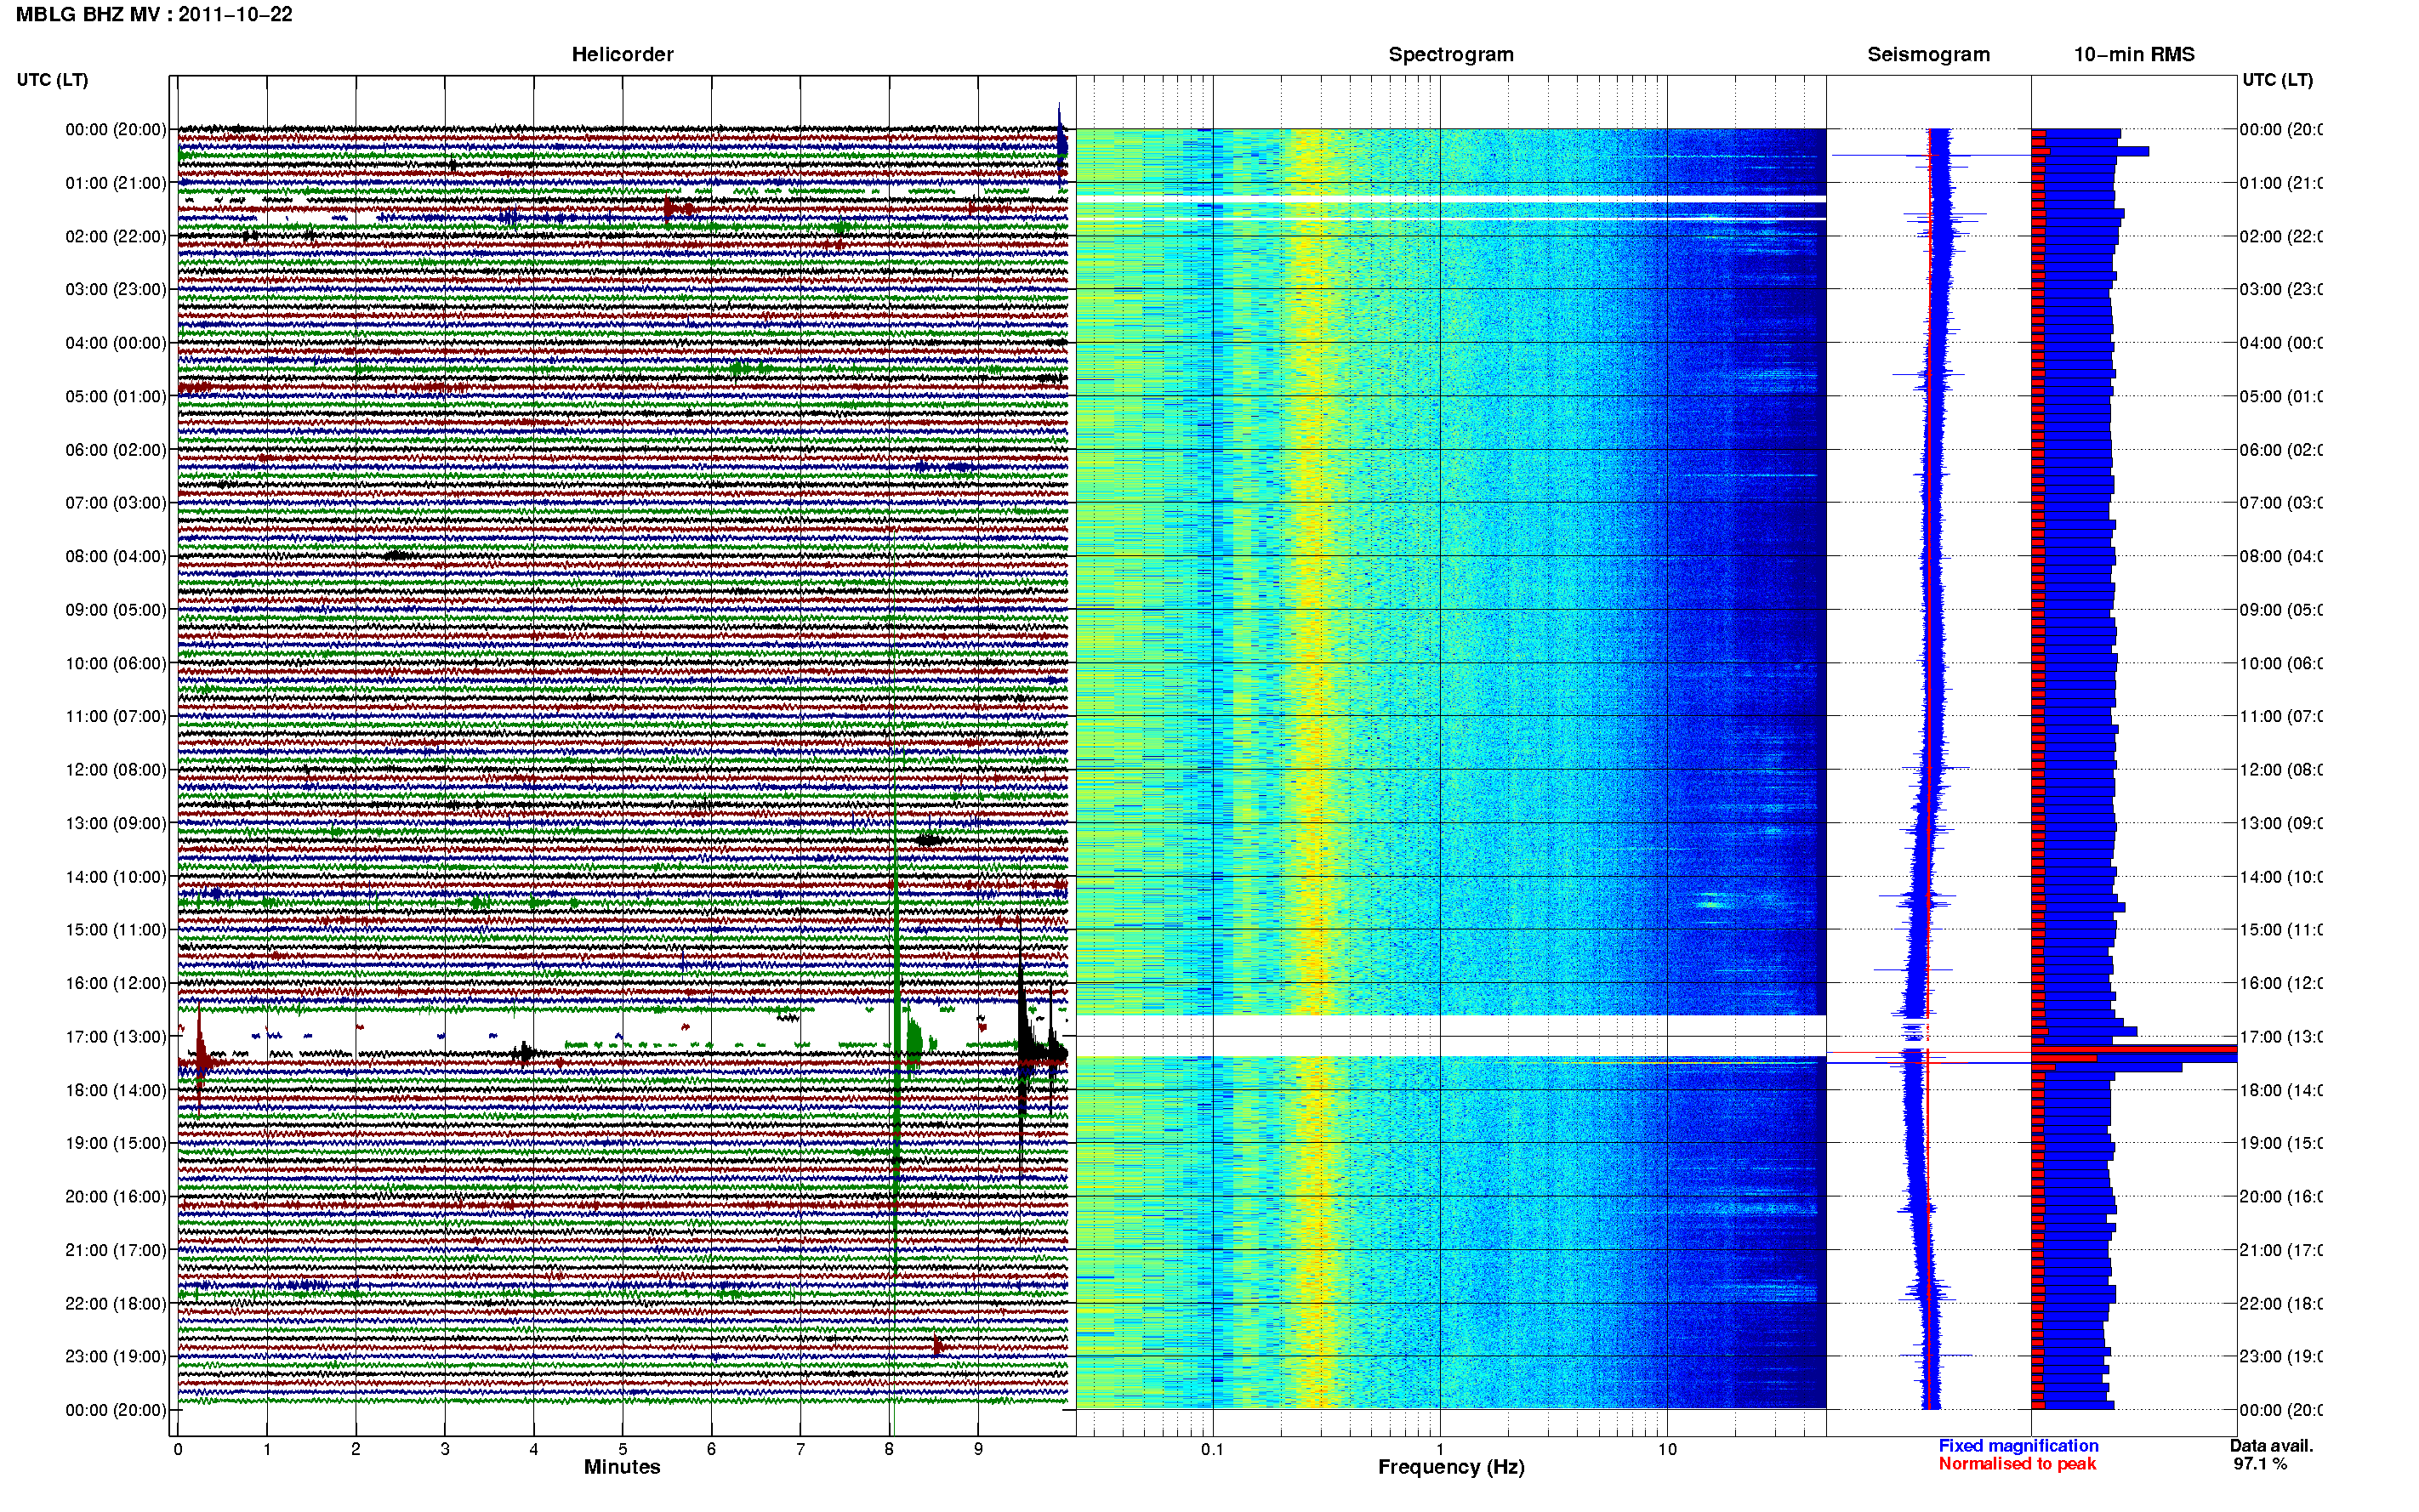
Task: Click the left '13:00 (09:00)' time label
Action: [116, 824]
